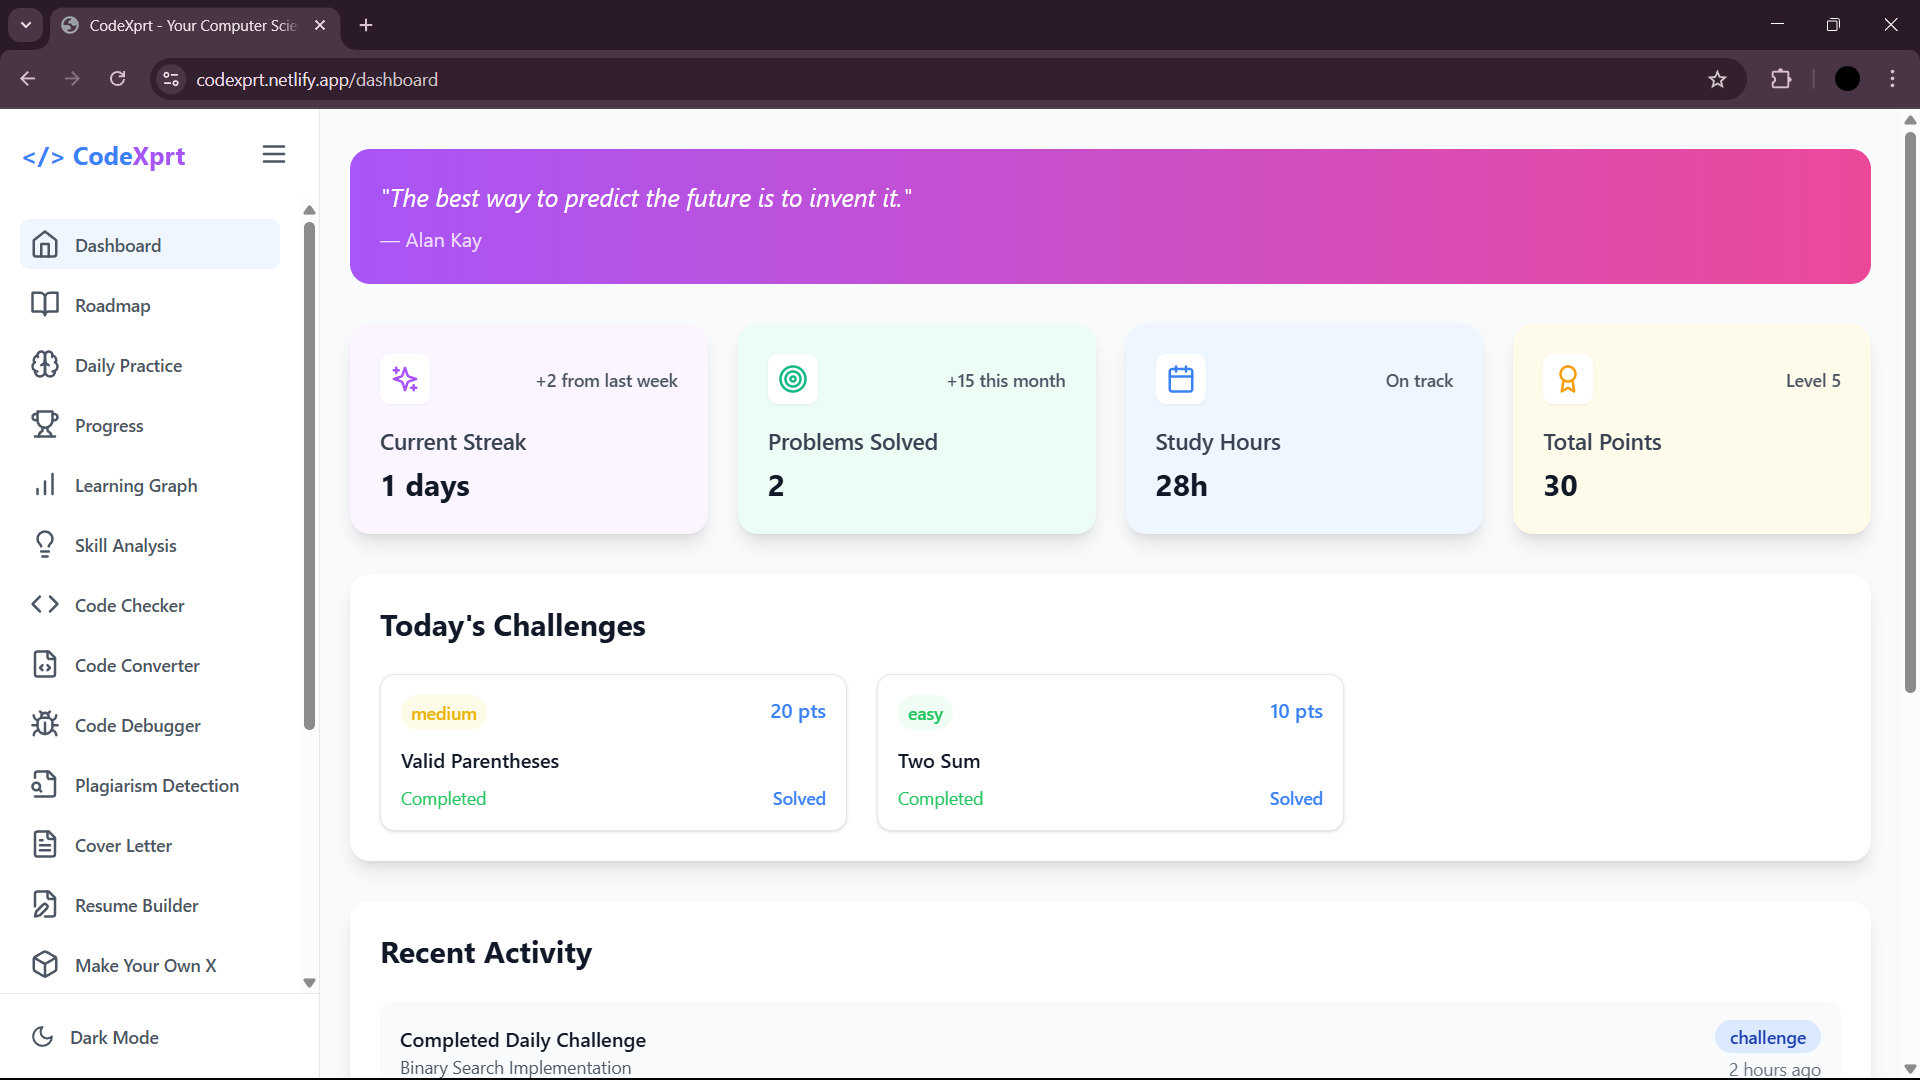This screenshot has height=1080, width=1920.
Task: Click the Study Hours calendar icon
Action: 1180,379
